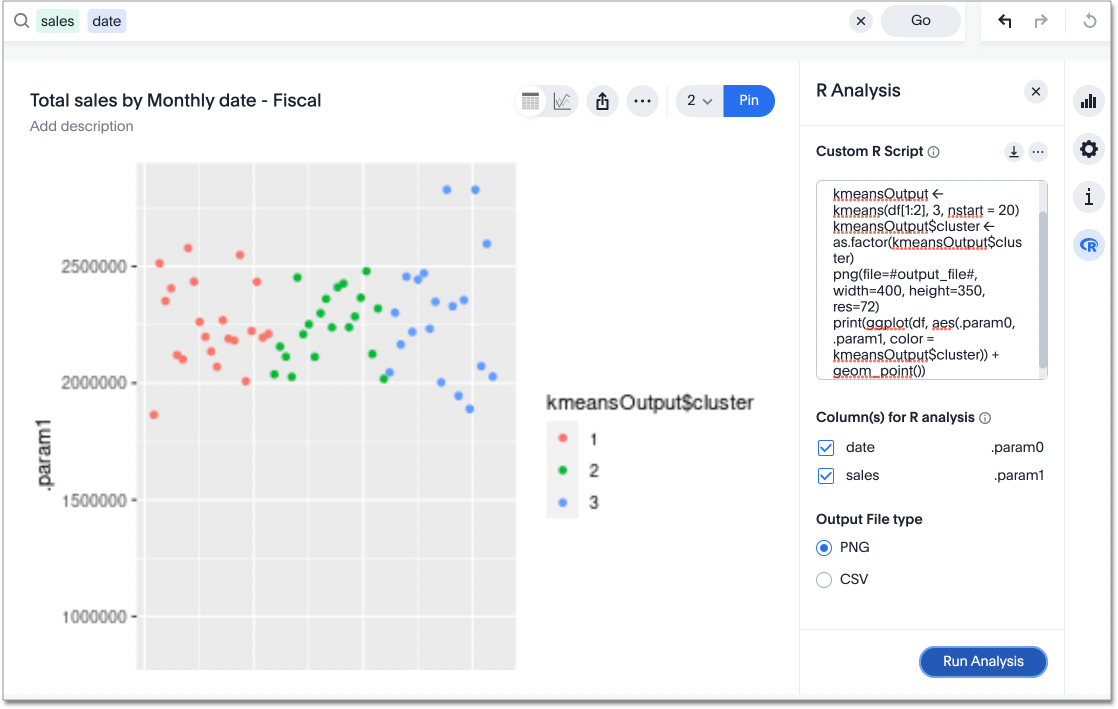Image resolution: width=1118 pixels, height=709 pixels.
Task: Uncheck the date column for R analysis
Action: (826, 447)
